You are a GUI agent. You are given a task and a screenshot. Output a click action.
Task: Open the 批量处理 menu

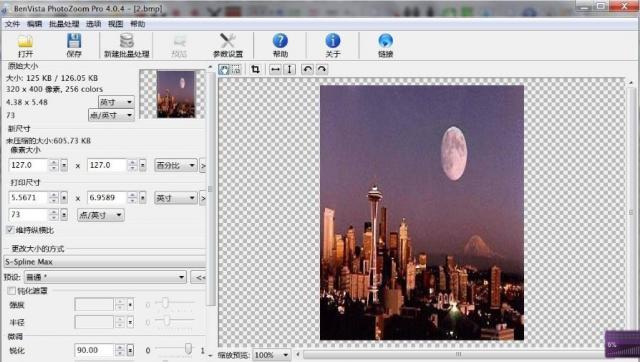coord(64,24)
